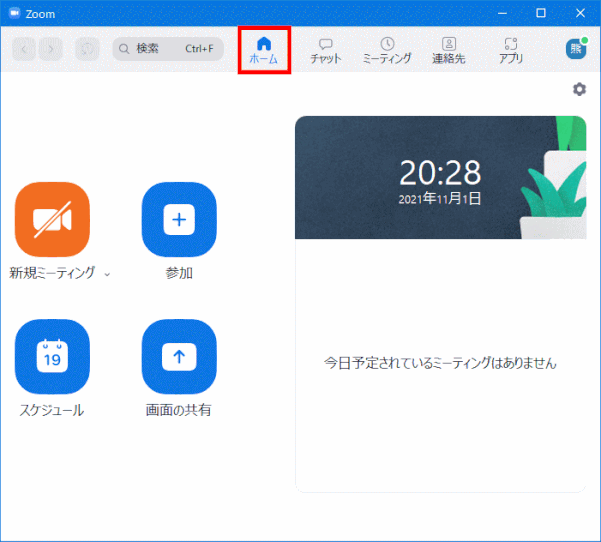
Task: Open the Contacts (連絡先) tab
Action: pyautogui.click(x=448, y=50)
